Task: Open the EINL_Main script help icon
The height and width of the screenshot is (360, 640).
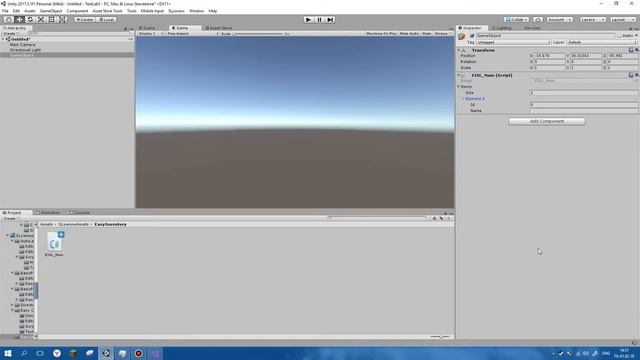Action: [631, 75]
